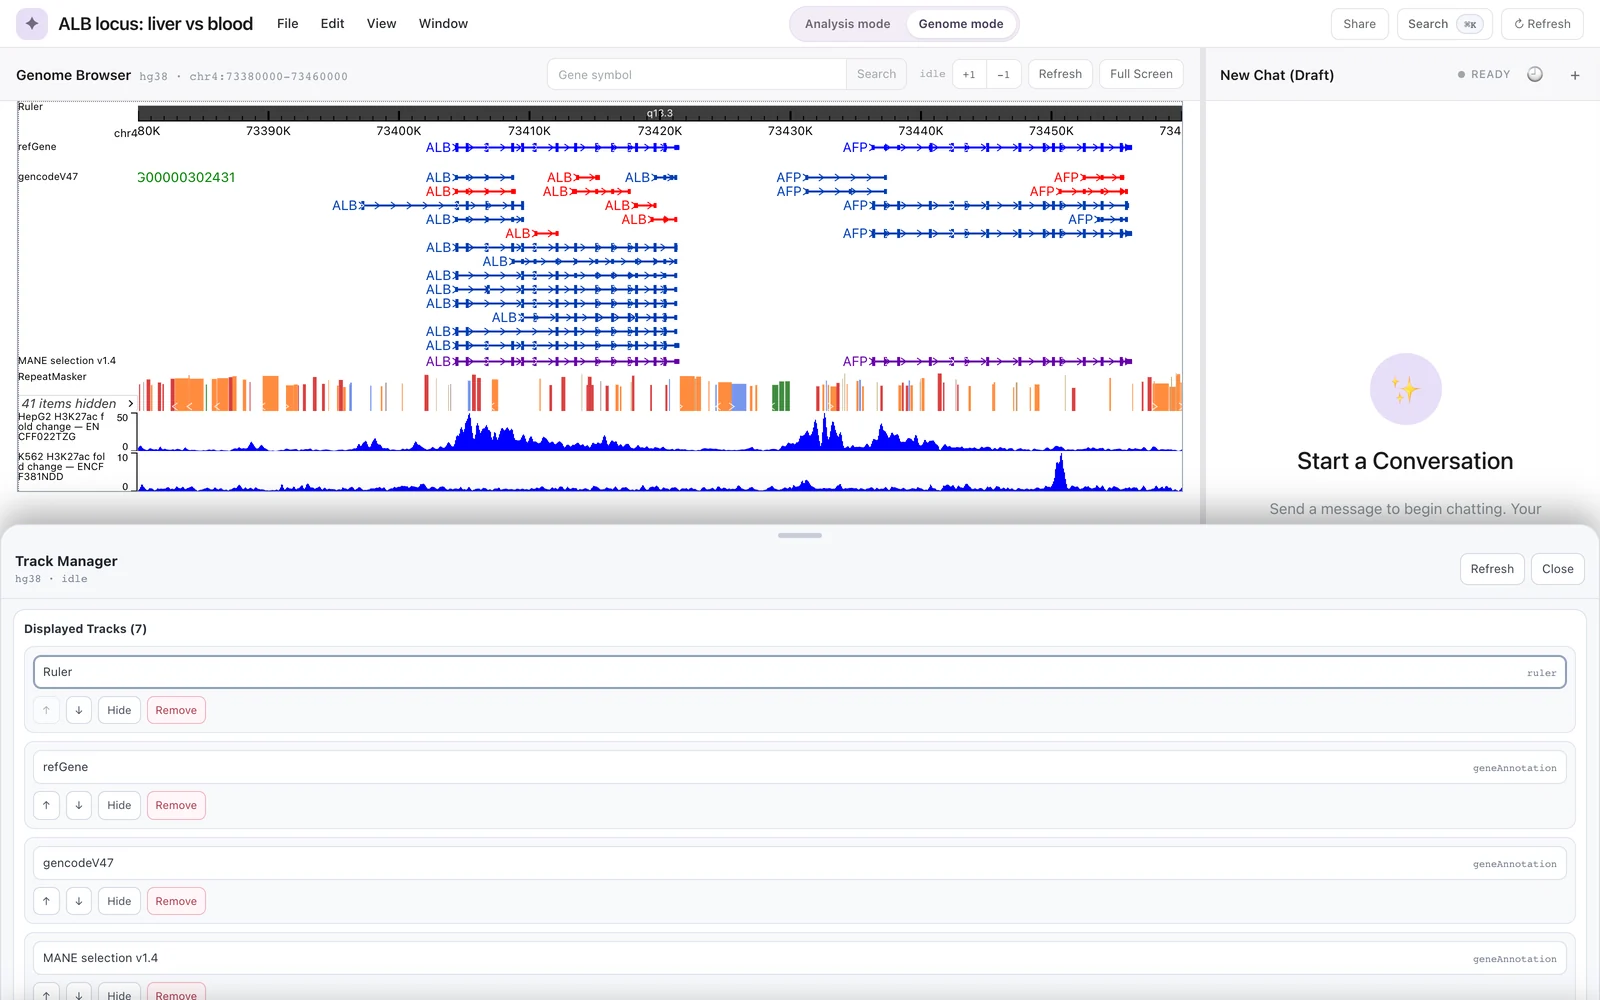Remove the gencodeV47 track
The image size is (1600, 1000).
pyautogui.click(x=176, y=901)
